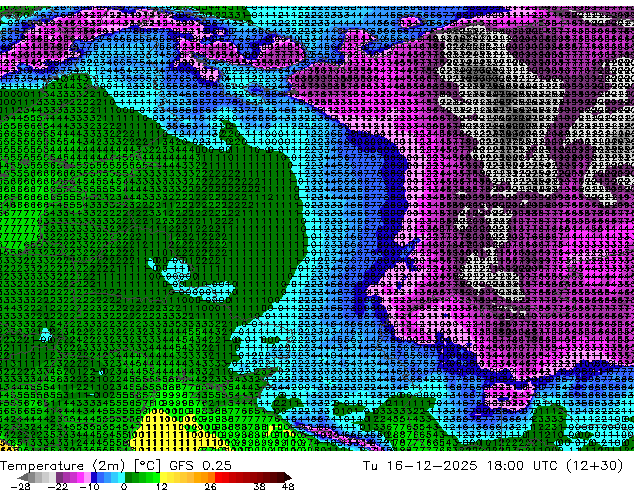Click the 'Tu 16-12-2025 18:00 UTC (12+30)' timestamp
The height and width of the screenshot is (490, 634).
click(x=493, y=466)
